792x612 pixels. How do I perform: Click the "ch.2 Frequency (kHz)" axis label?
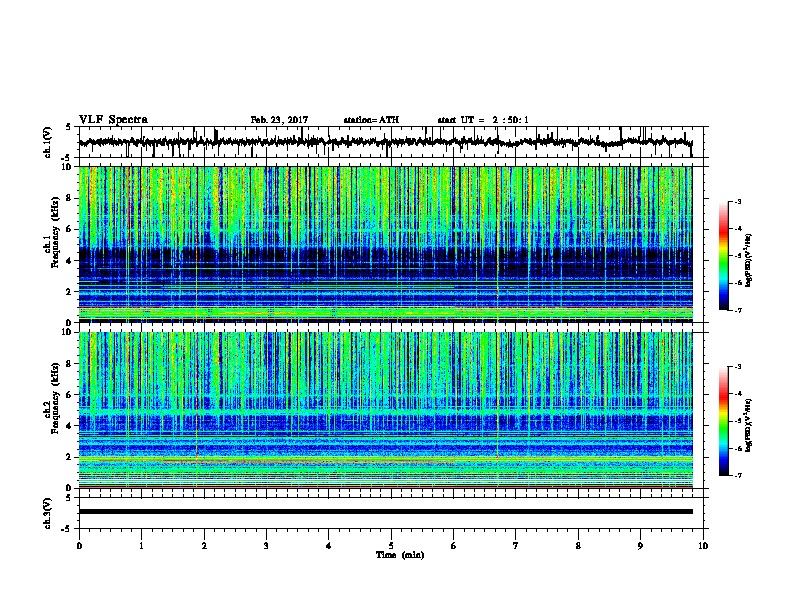click(x=51, y=398)
